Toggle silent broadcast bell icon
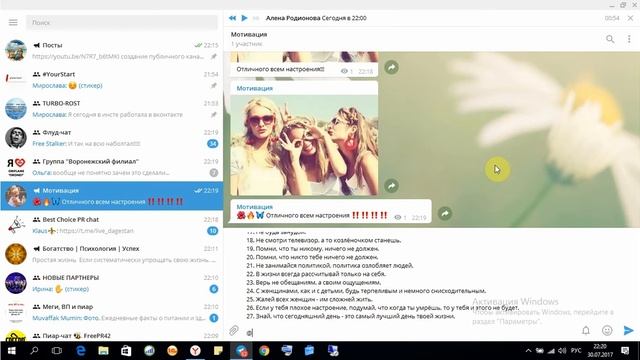The width and height of the screenshot is (640, 360). click(586, 331)
